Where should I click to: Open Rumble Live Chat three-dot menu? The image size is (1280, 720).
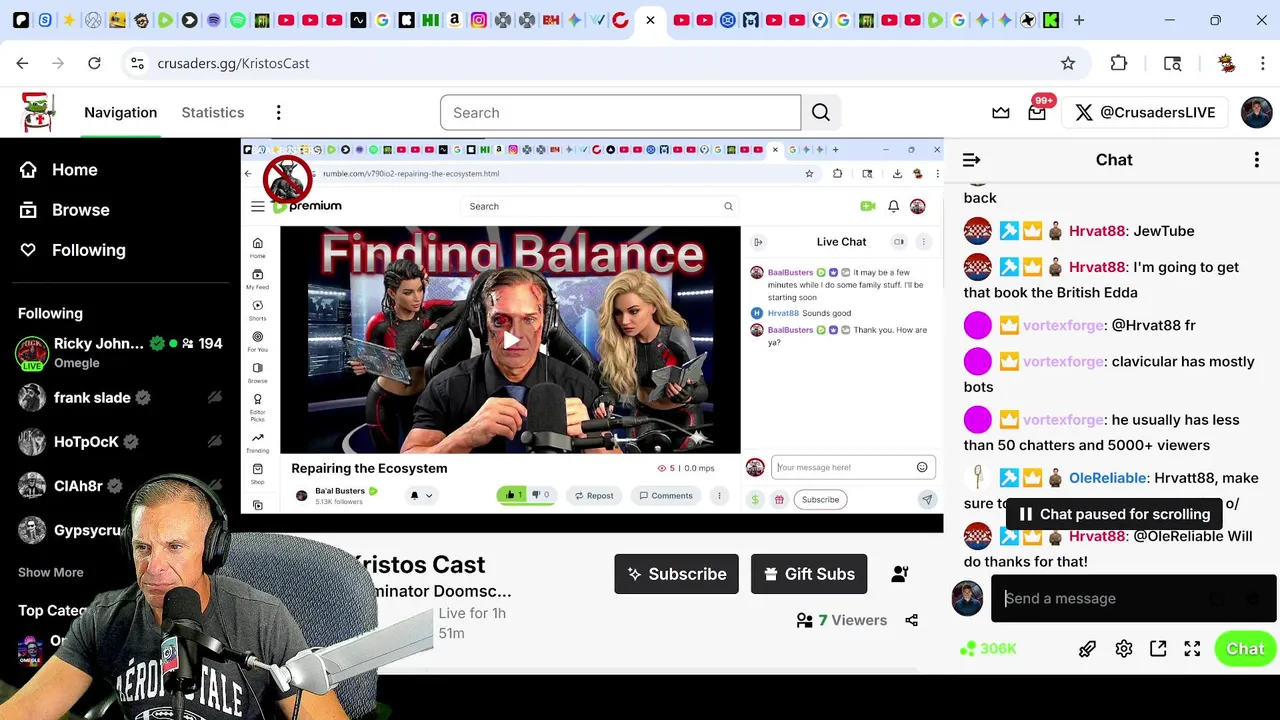tap(923, 242)
